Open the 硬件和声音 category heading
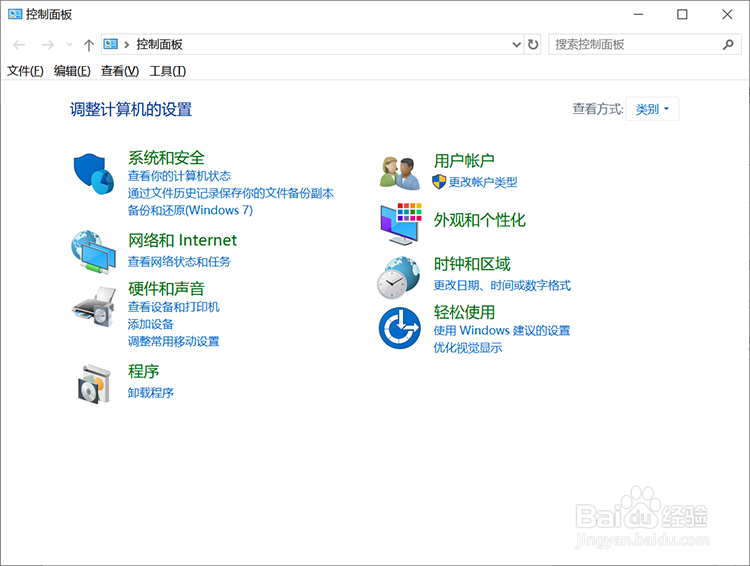This screenshot has height=566, width=750. point(166,289)
